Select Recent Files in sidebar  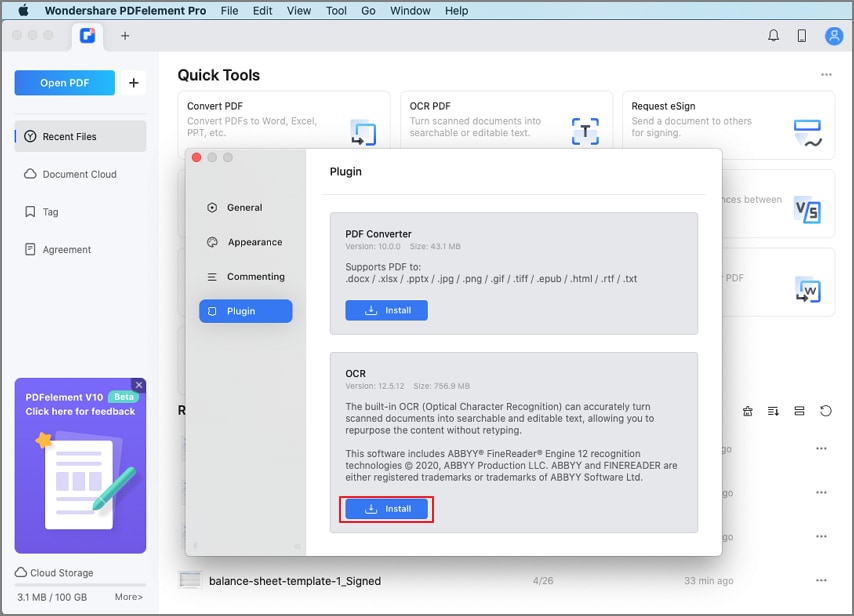coord(80,136)
